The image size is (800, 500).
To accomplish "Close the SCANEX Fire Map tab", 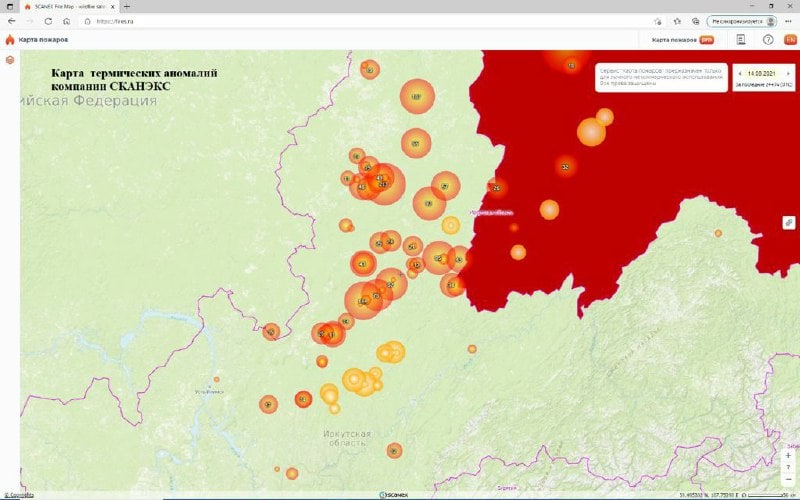I will tap(113, 7).
